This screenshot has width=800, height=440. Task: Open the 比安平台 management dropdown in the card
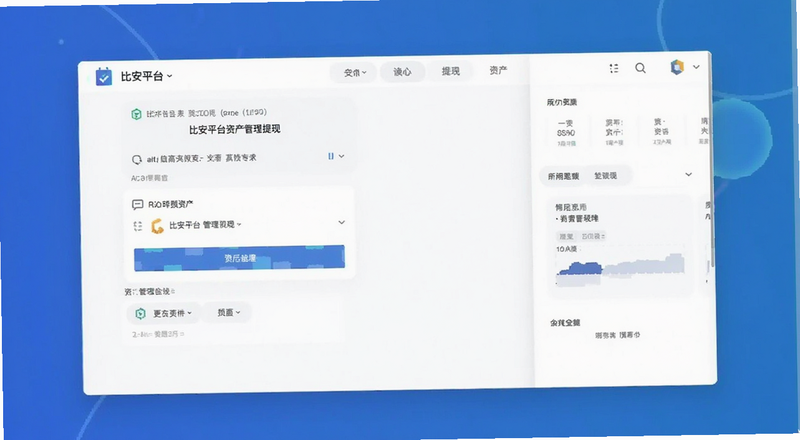205,225
